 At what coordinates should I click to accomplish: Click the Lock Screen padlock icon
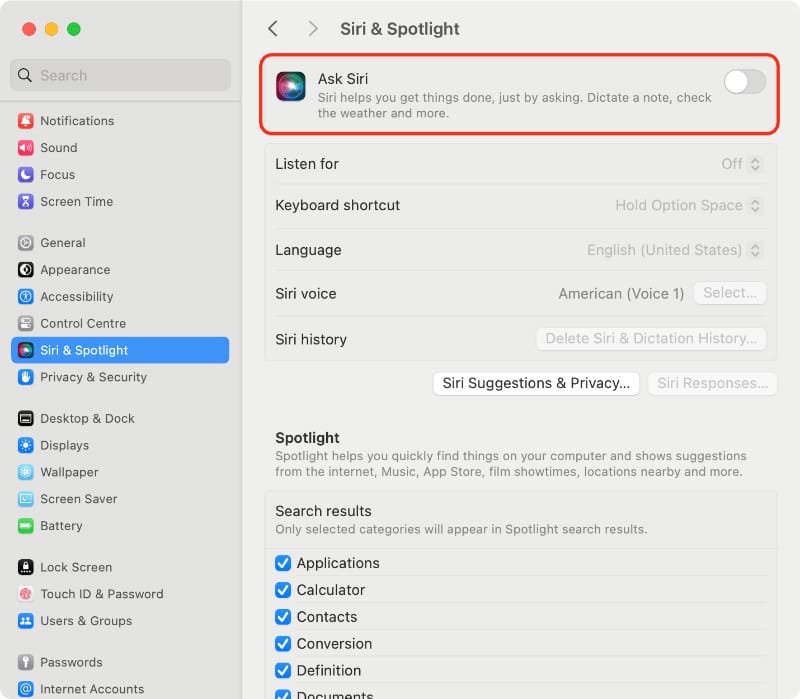pyautogui.click(x=26, y=567)
